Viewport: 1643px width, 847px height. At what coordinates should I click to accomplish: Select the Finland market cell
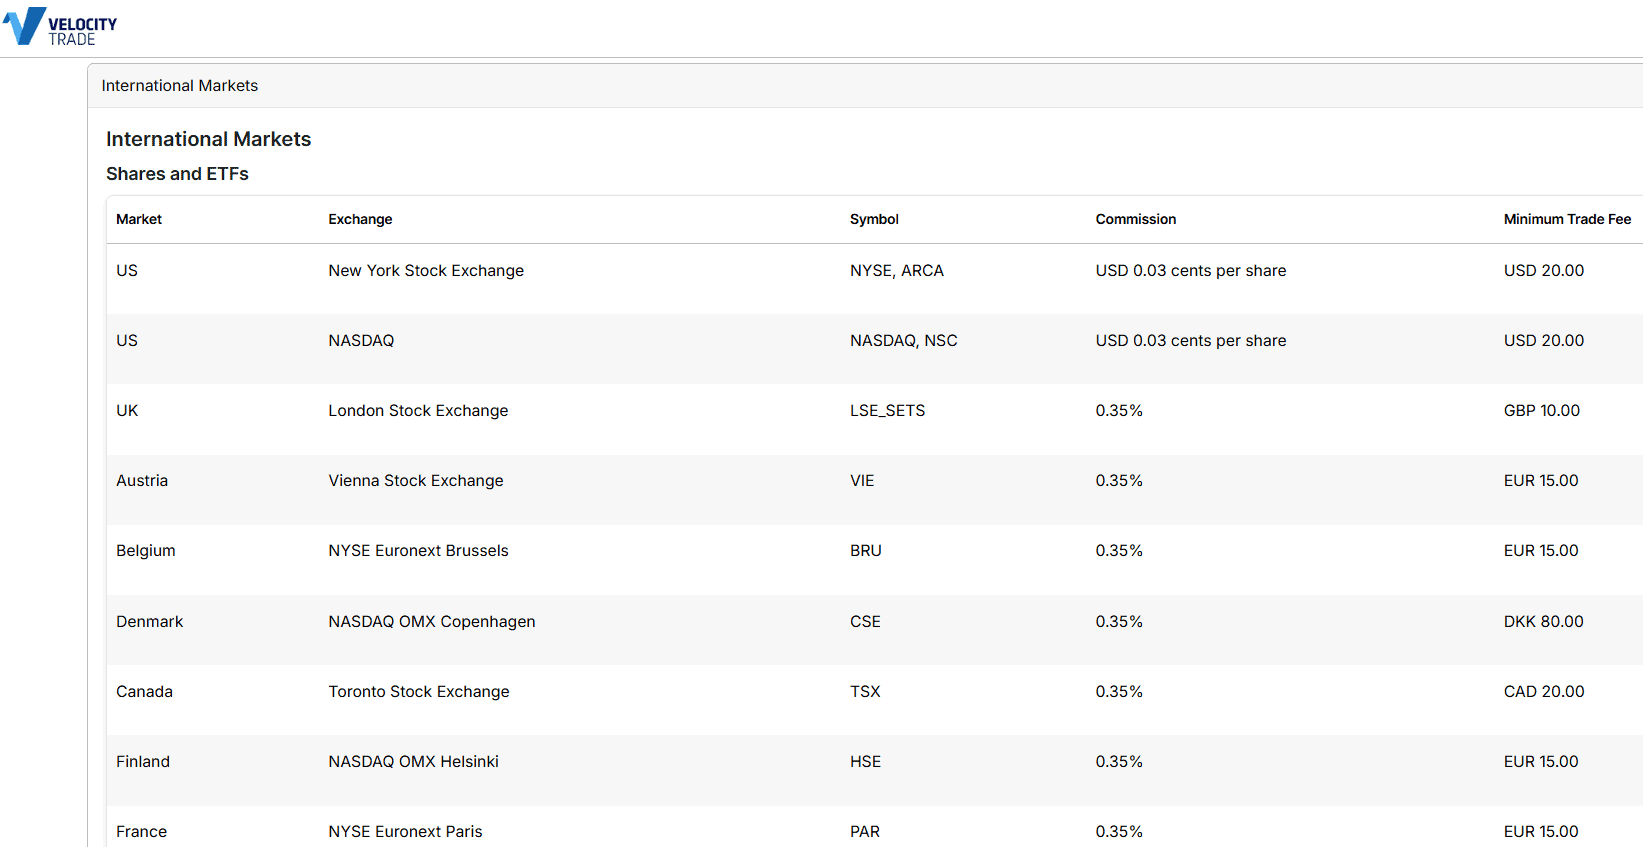[143, 762]
